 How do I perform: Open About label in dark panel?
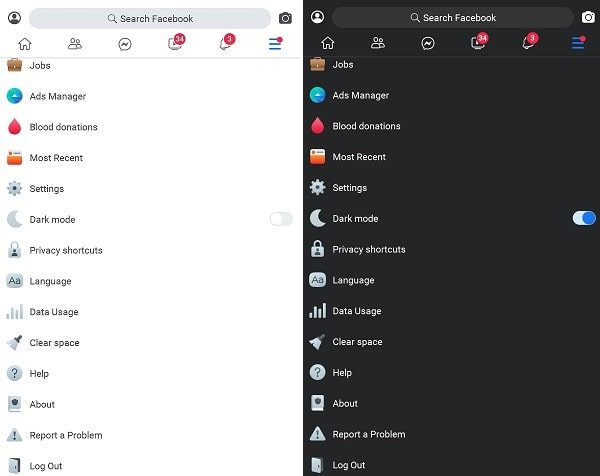tap(345, 403)
